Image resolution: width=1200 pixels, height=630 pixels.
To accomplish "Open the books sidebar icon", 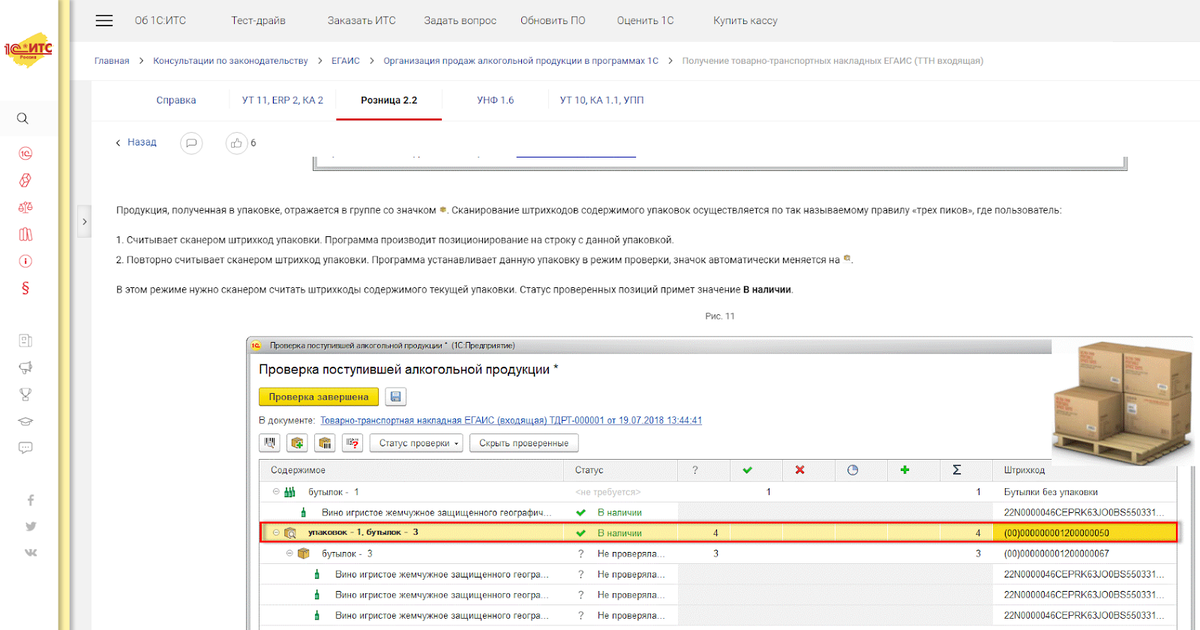I will pos(26,234).
